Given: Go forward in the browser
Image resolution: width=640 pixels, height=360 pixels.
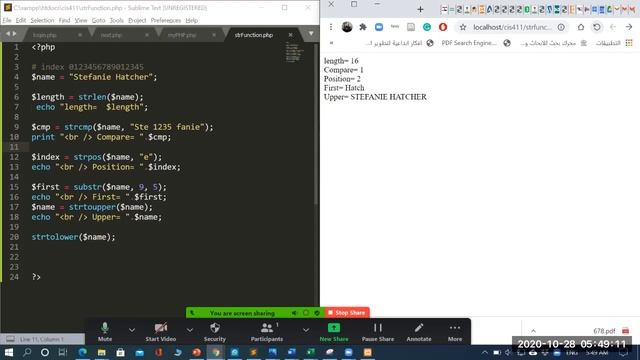Looking at the screenshot, I should click(629, 27).
